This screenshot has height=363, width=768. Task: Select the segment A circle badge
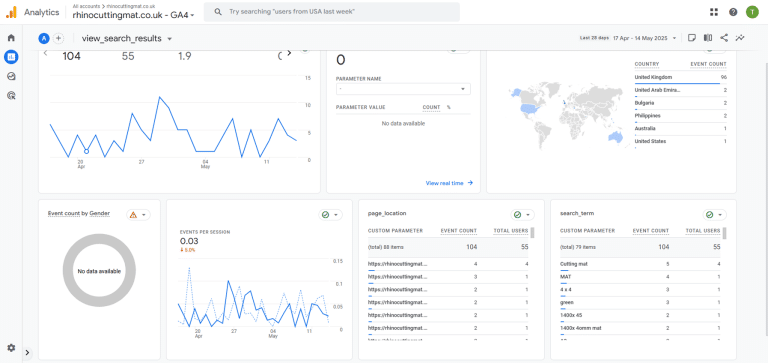click(44, 38)
